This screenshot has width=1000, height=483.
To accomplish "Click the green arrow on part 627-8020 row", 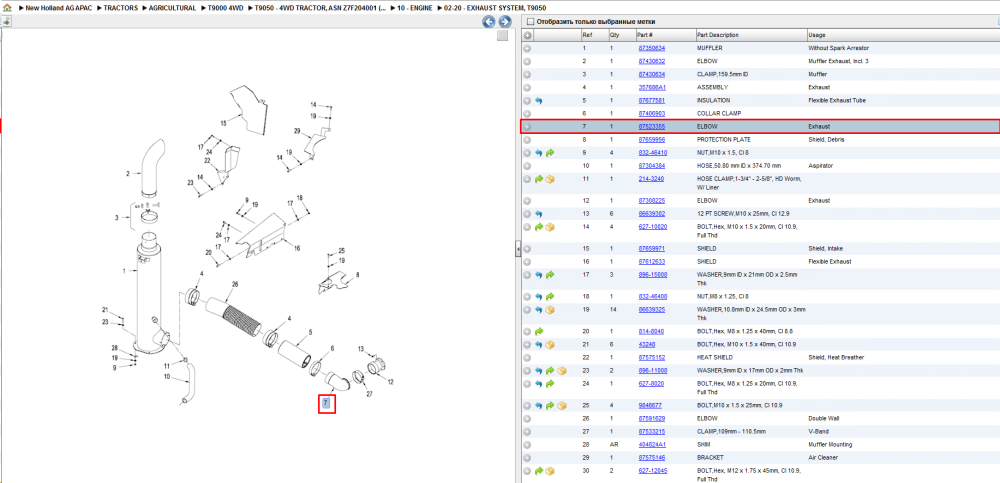I will click(550, 384).
